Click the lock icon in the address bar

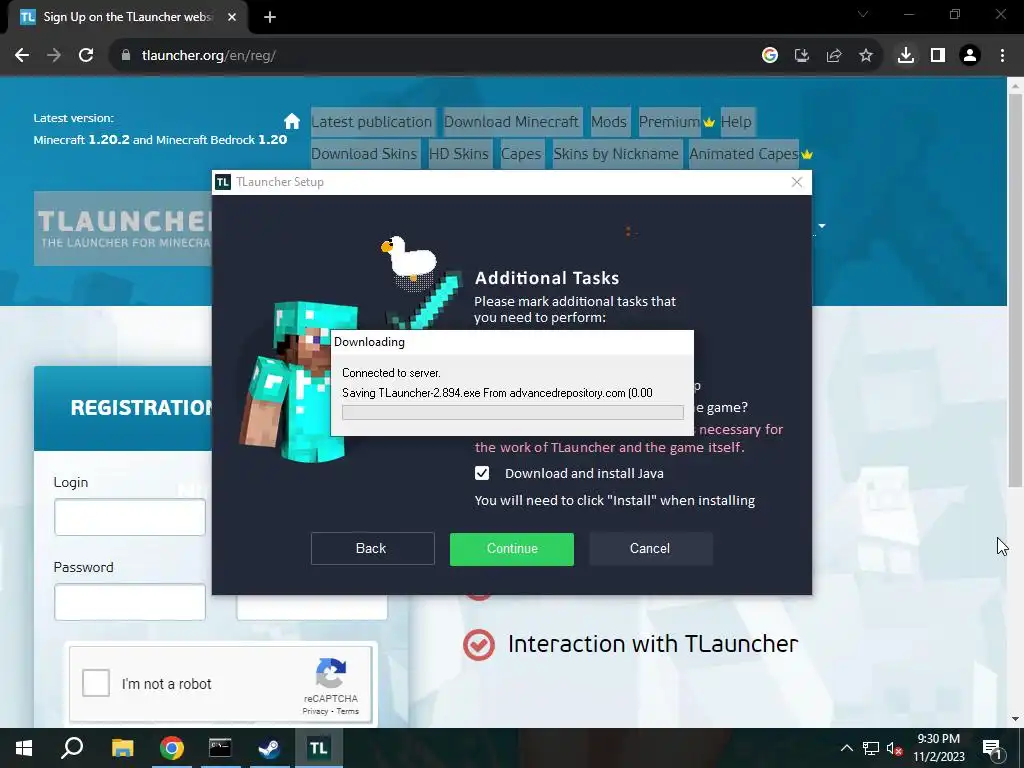[x=126, y=56]
